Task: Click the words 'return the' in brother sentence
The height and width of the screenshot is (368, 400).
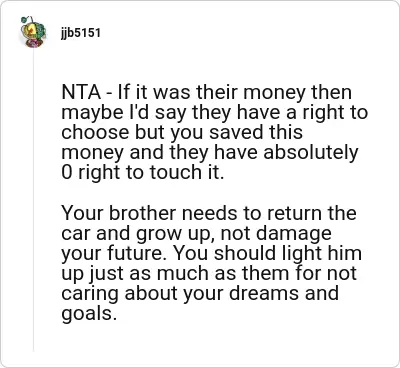Action: [321, 213]
